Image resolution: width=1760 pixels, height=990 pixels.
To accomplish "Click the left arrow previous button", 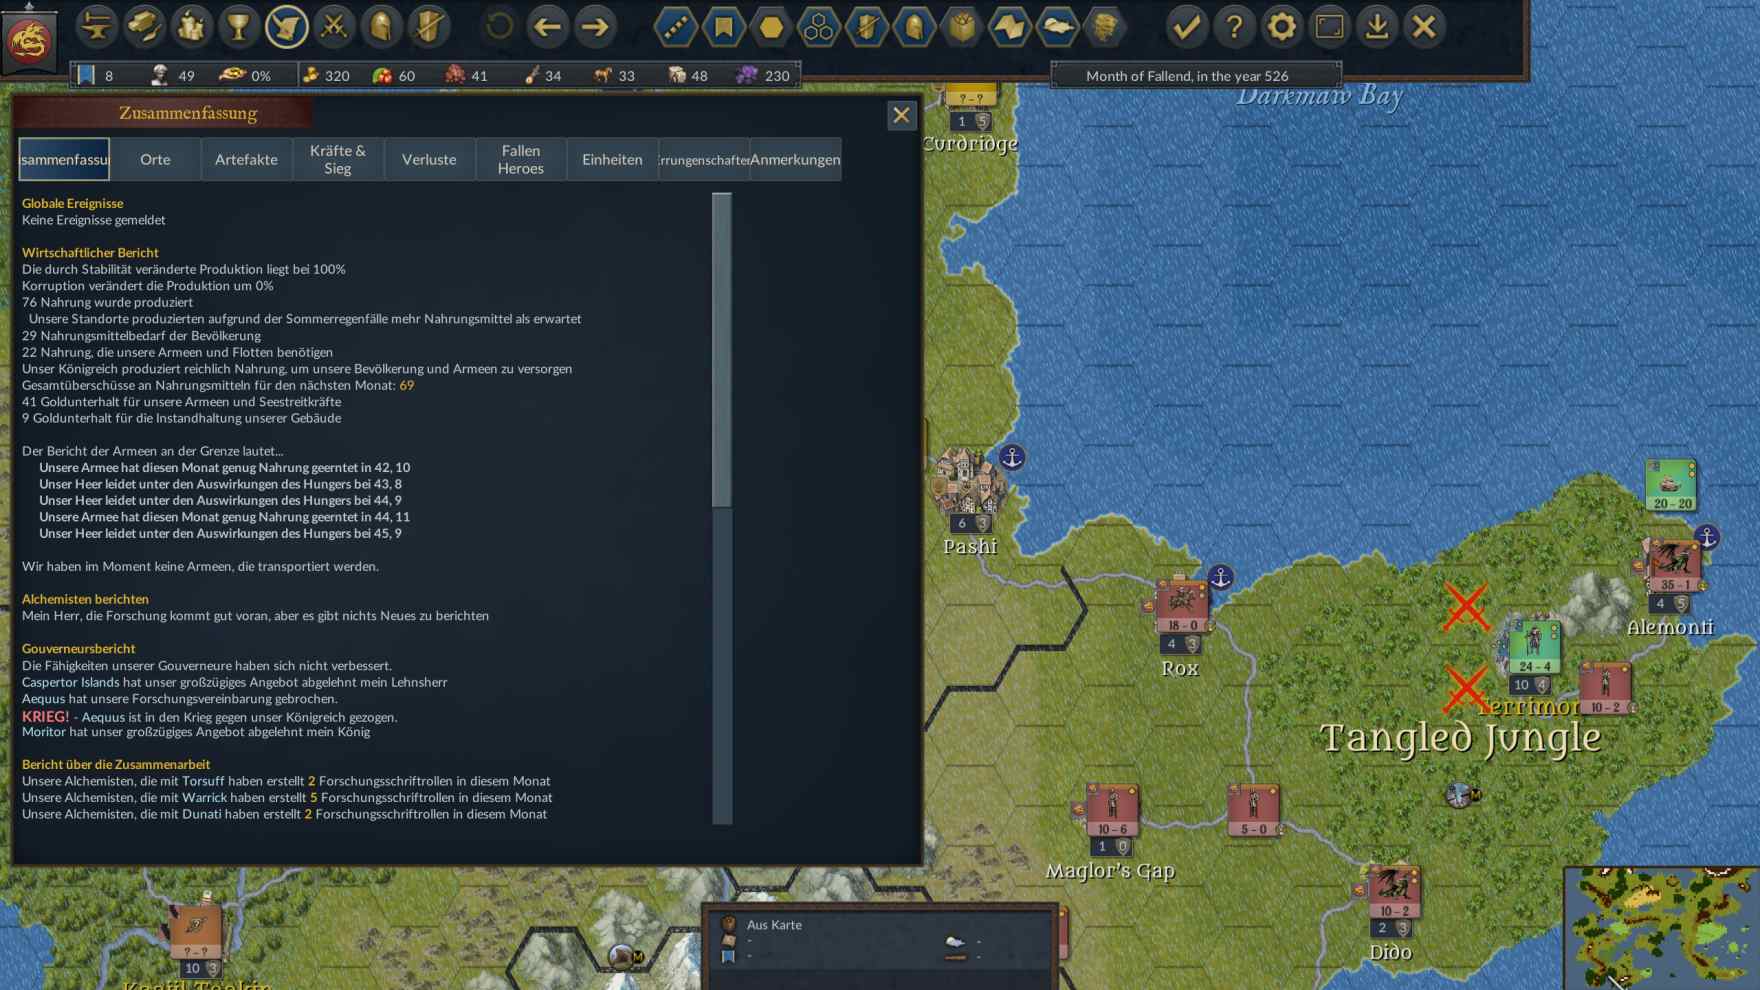I will [547, 27].
